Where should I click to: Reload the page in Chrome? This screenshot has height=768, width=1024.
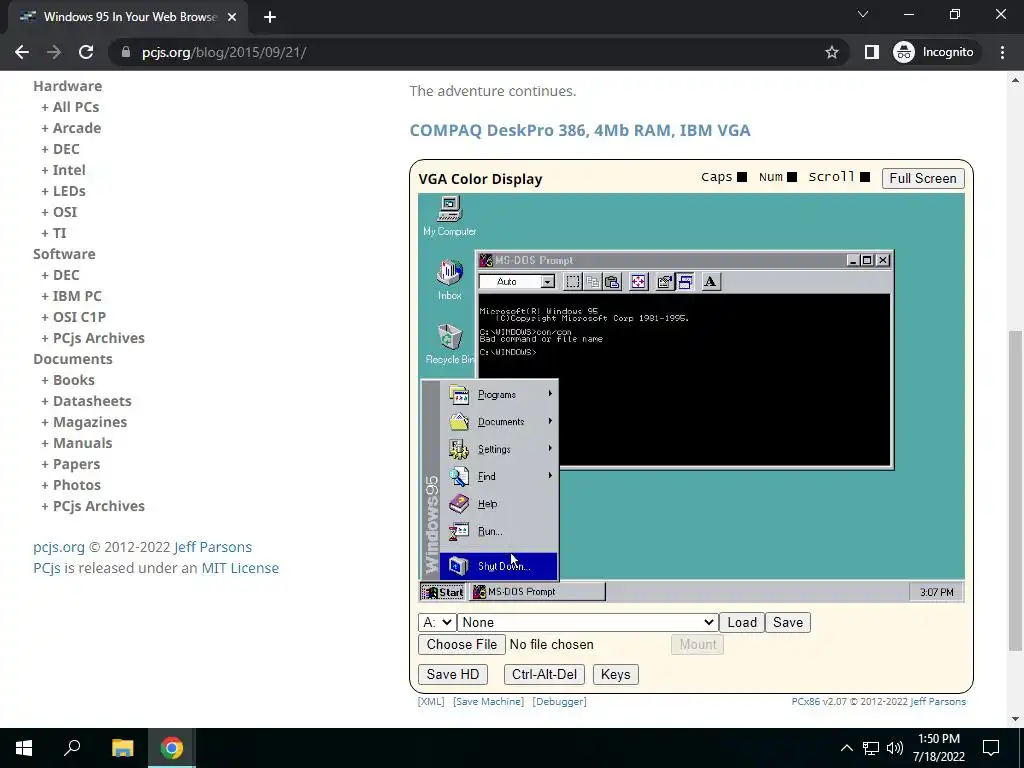(x=86, y=52)
